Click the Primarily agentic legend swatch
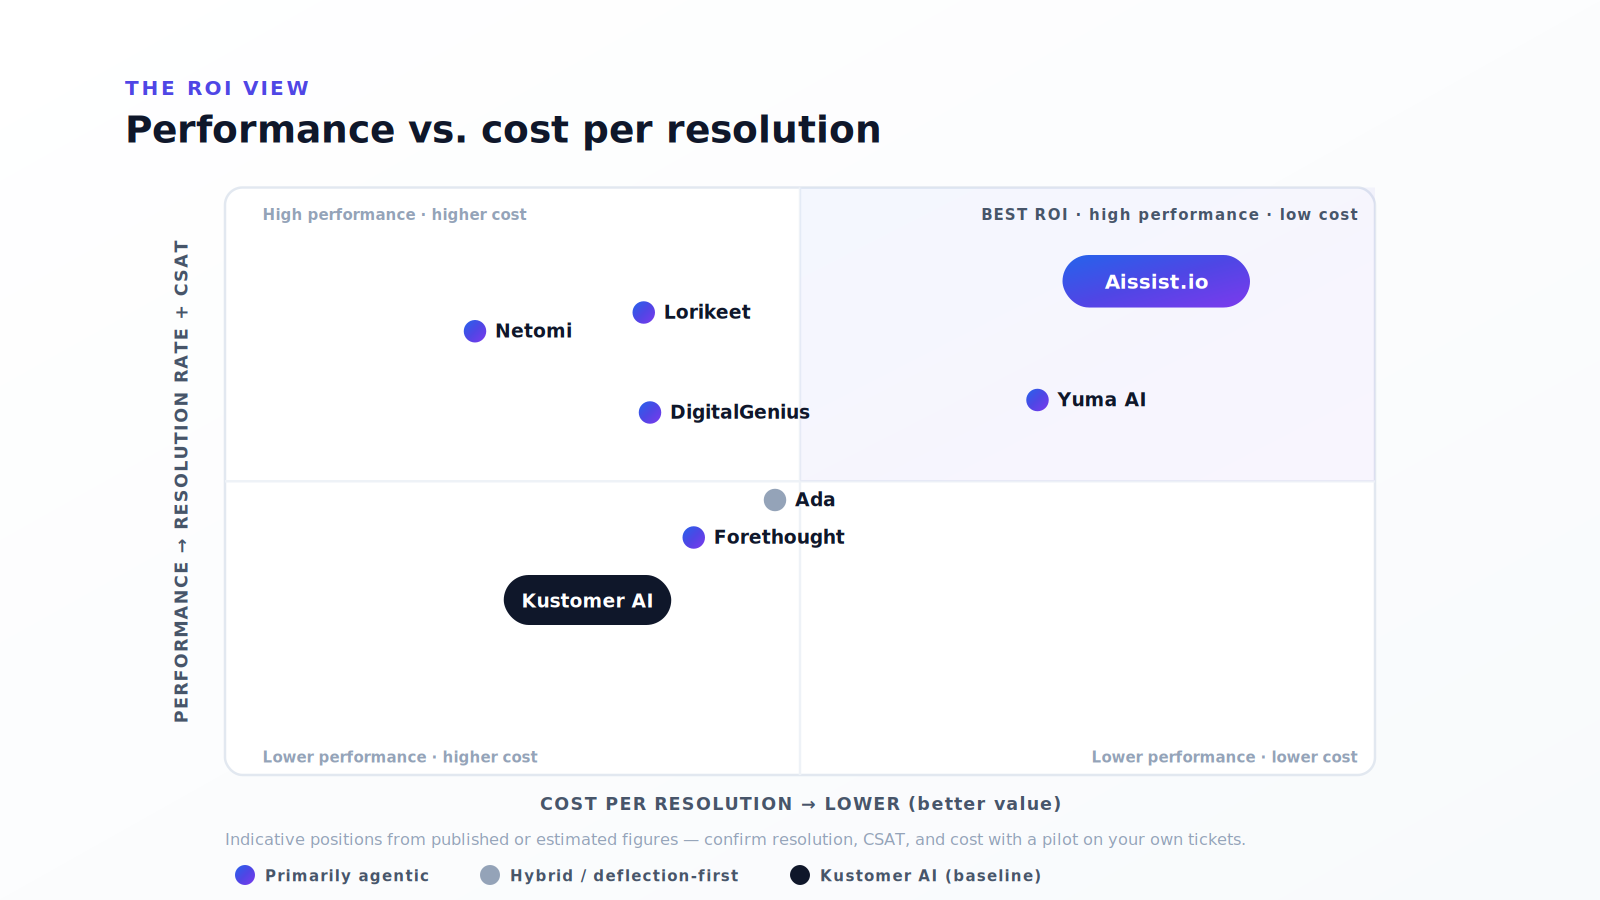 (245, 875)
